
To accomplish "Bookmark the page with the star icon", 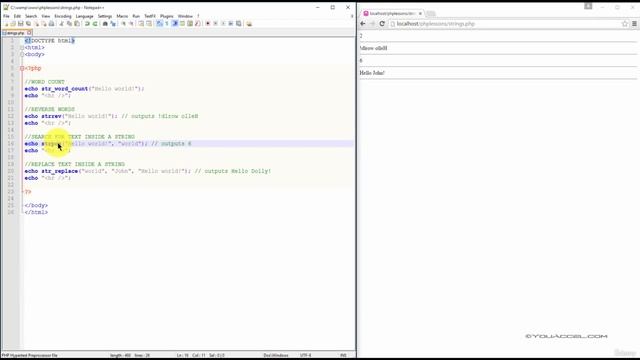I will click(x=624, y=24).
